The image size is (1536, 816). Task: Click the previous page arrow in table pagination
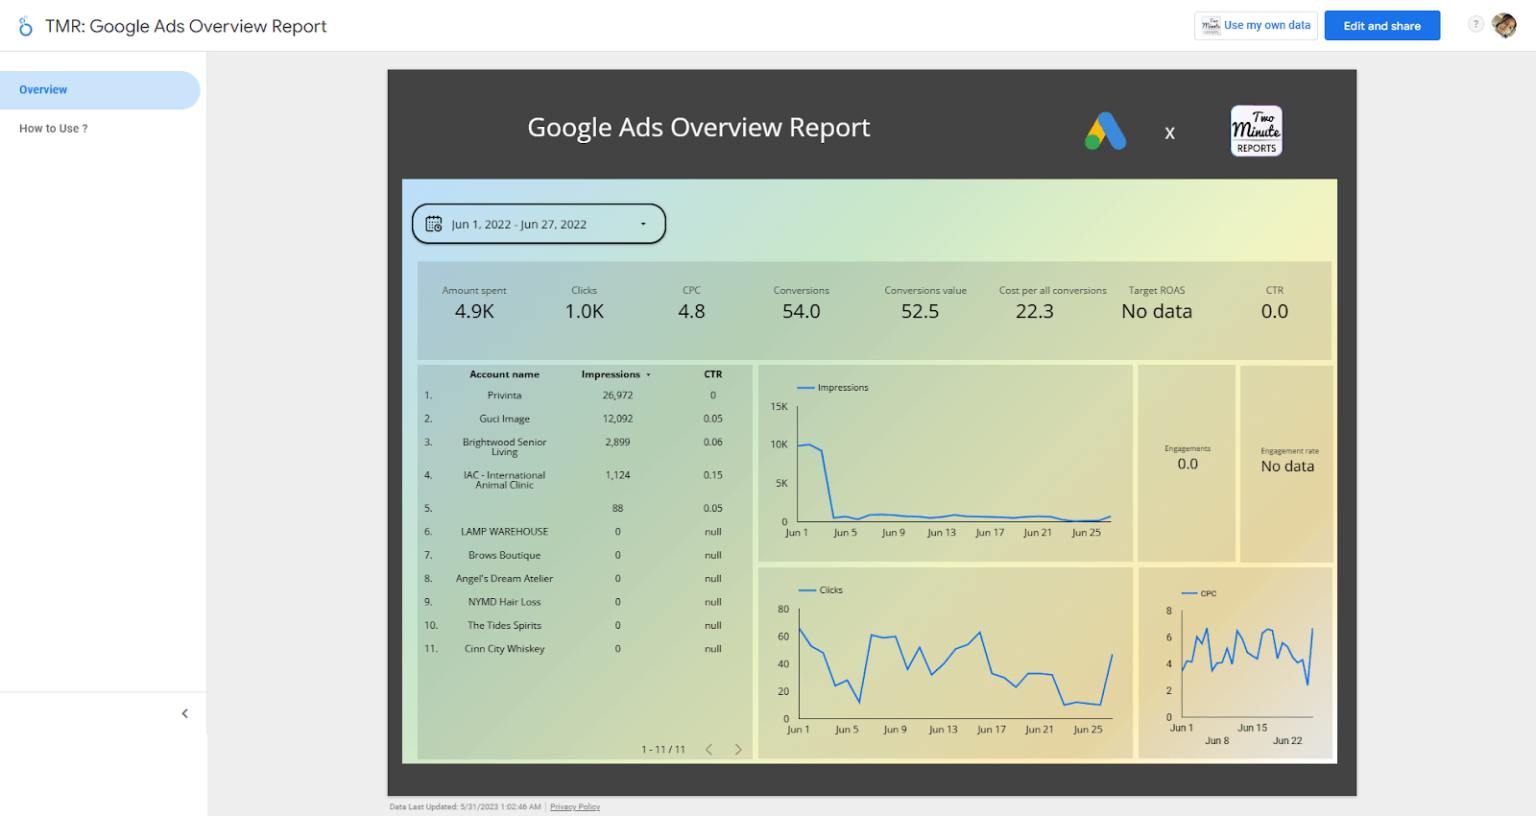[710, 747]
